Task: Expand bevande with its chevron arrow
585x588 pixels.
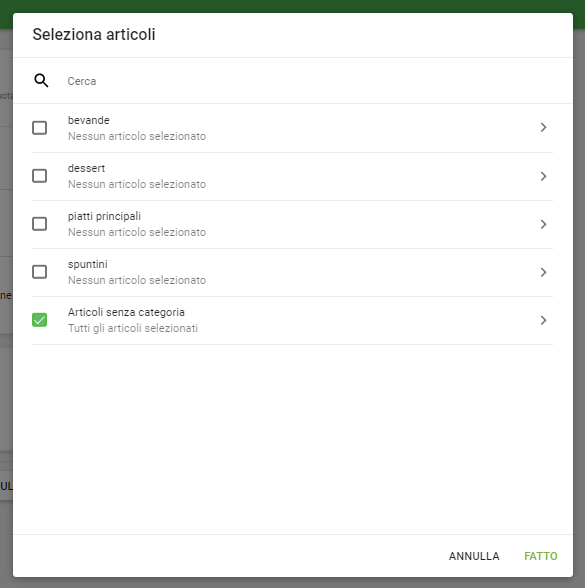Action: tap(543, 128)
